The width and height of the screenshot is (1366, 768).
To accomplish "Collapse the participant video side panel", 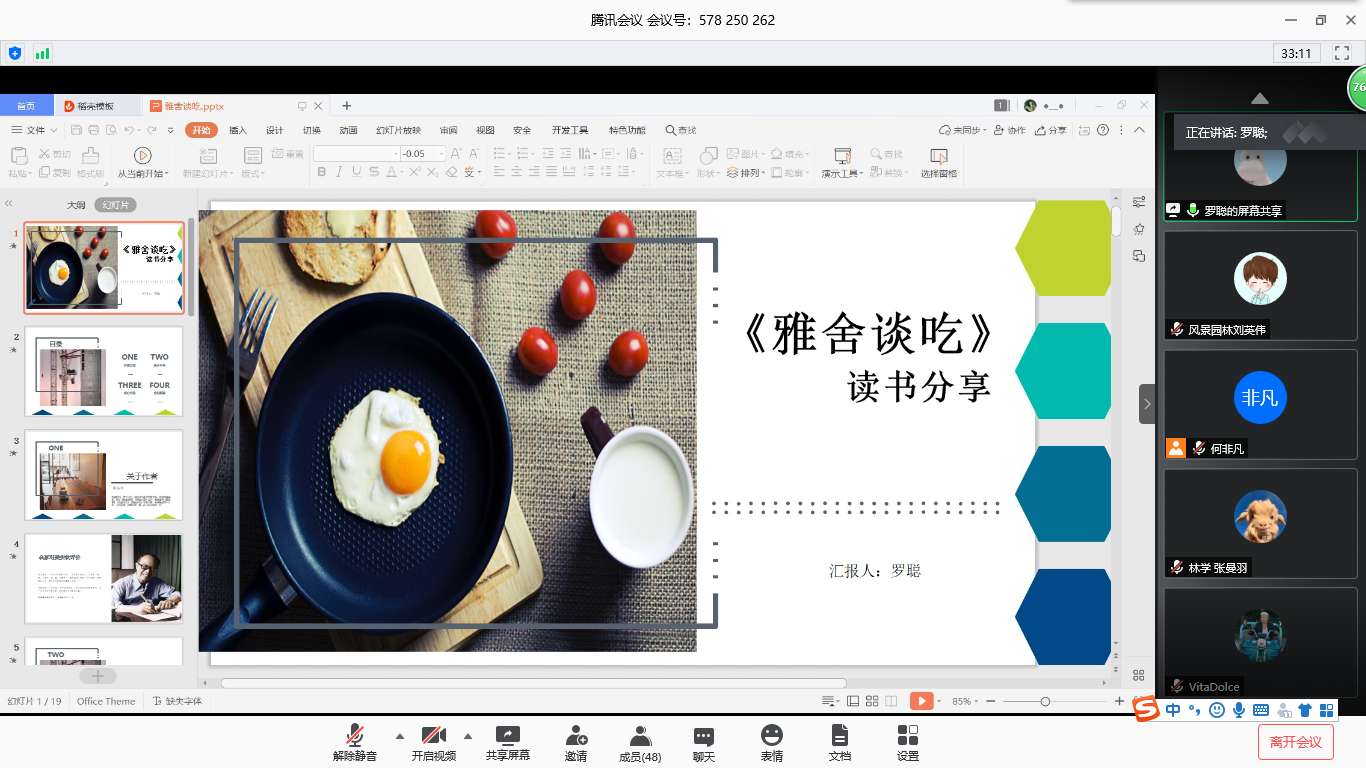I will pos(1147,404).
